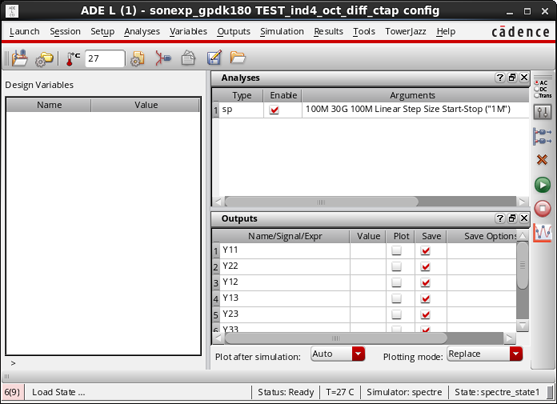
Task: Check the Plot box for Y11
Action: coord(396,251)
